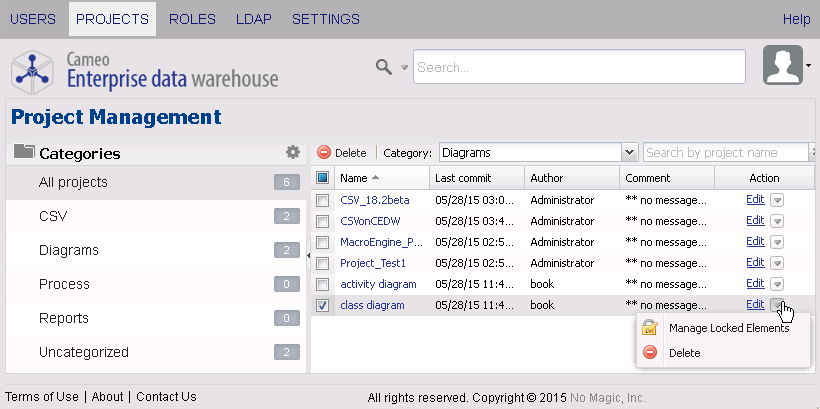Click the magnifying glass search icon

click(x=384, y=66)
